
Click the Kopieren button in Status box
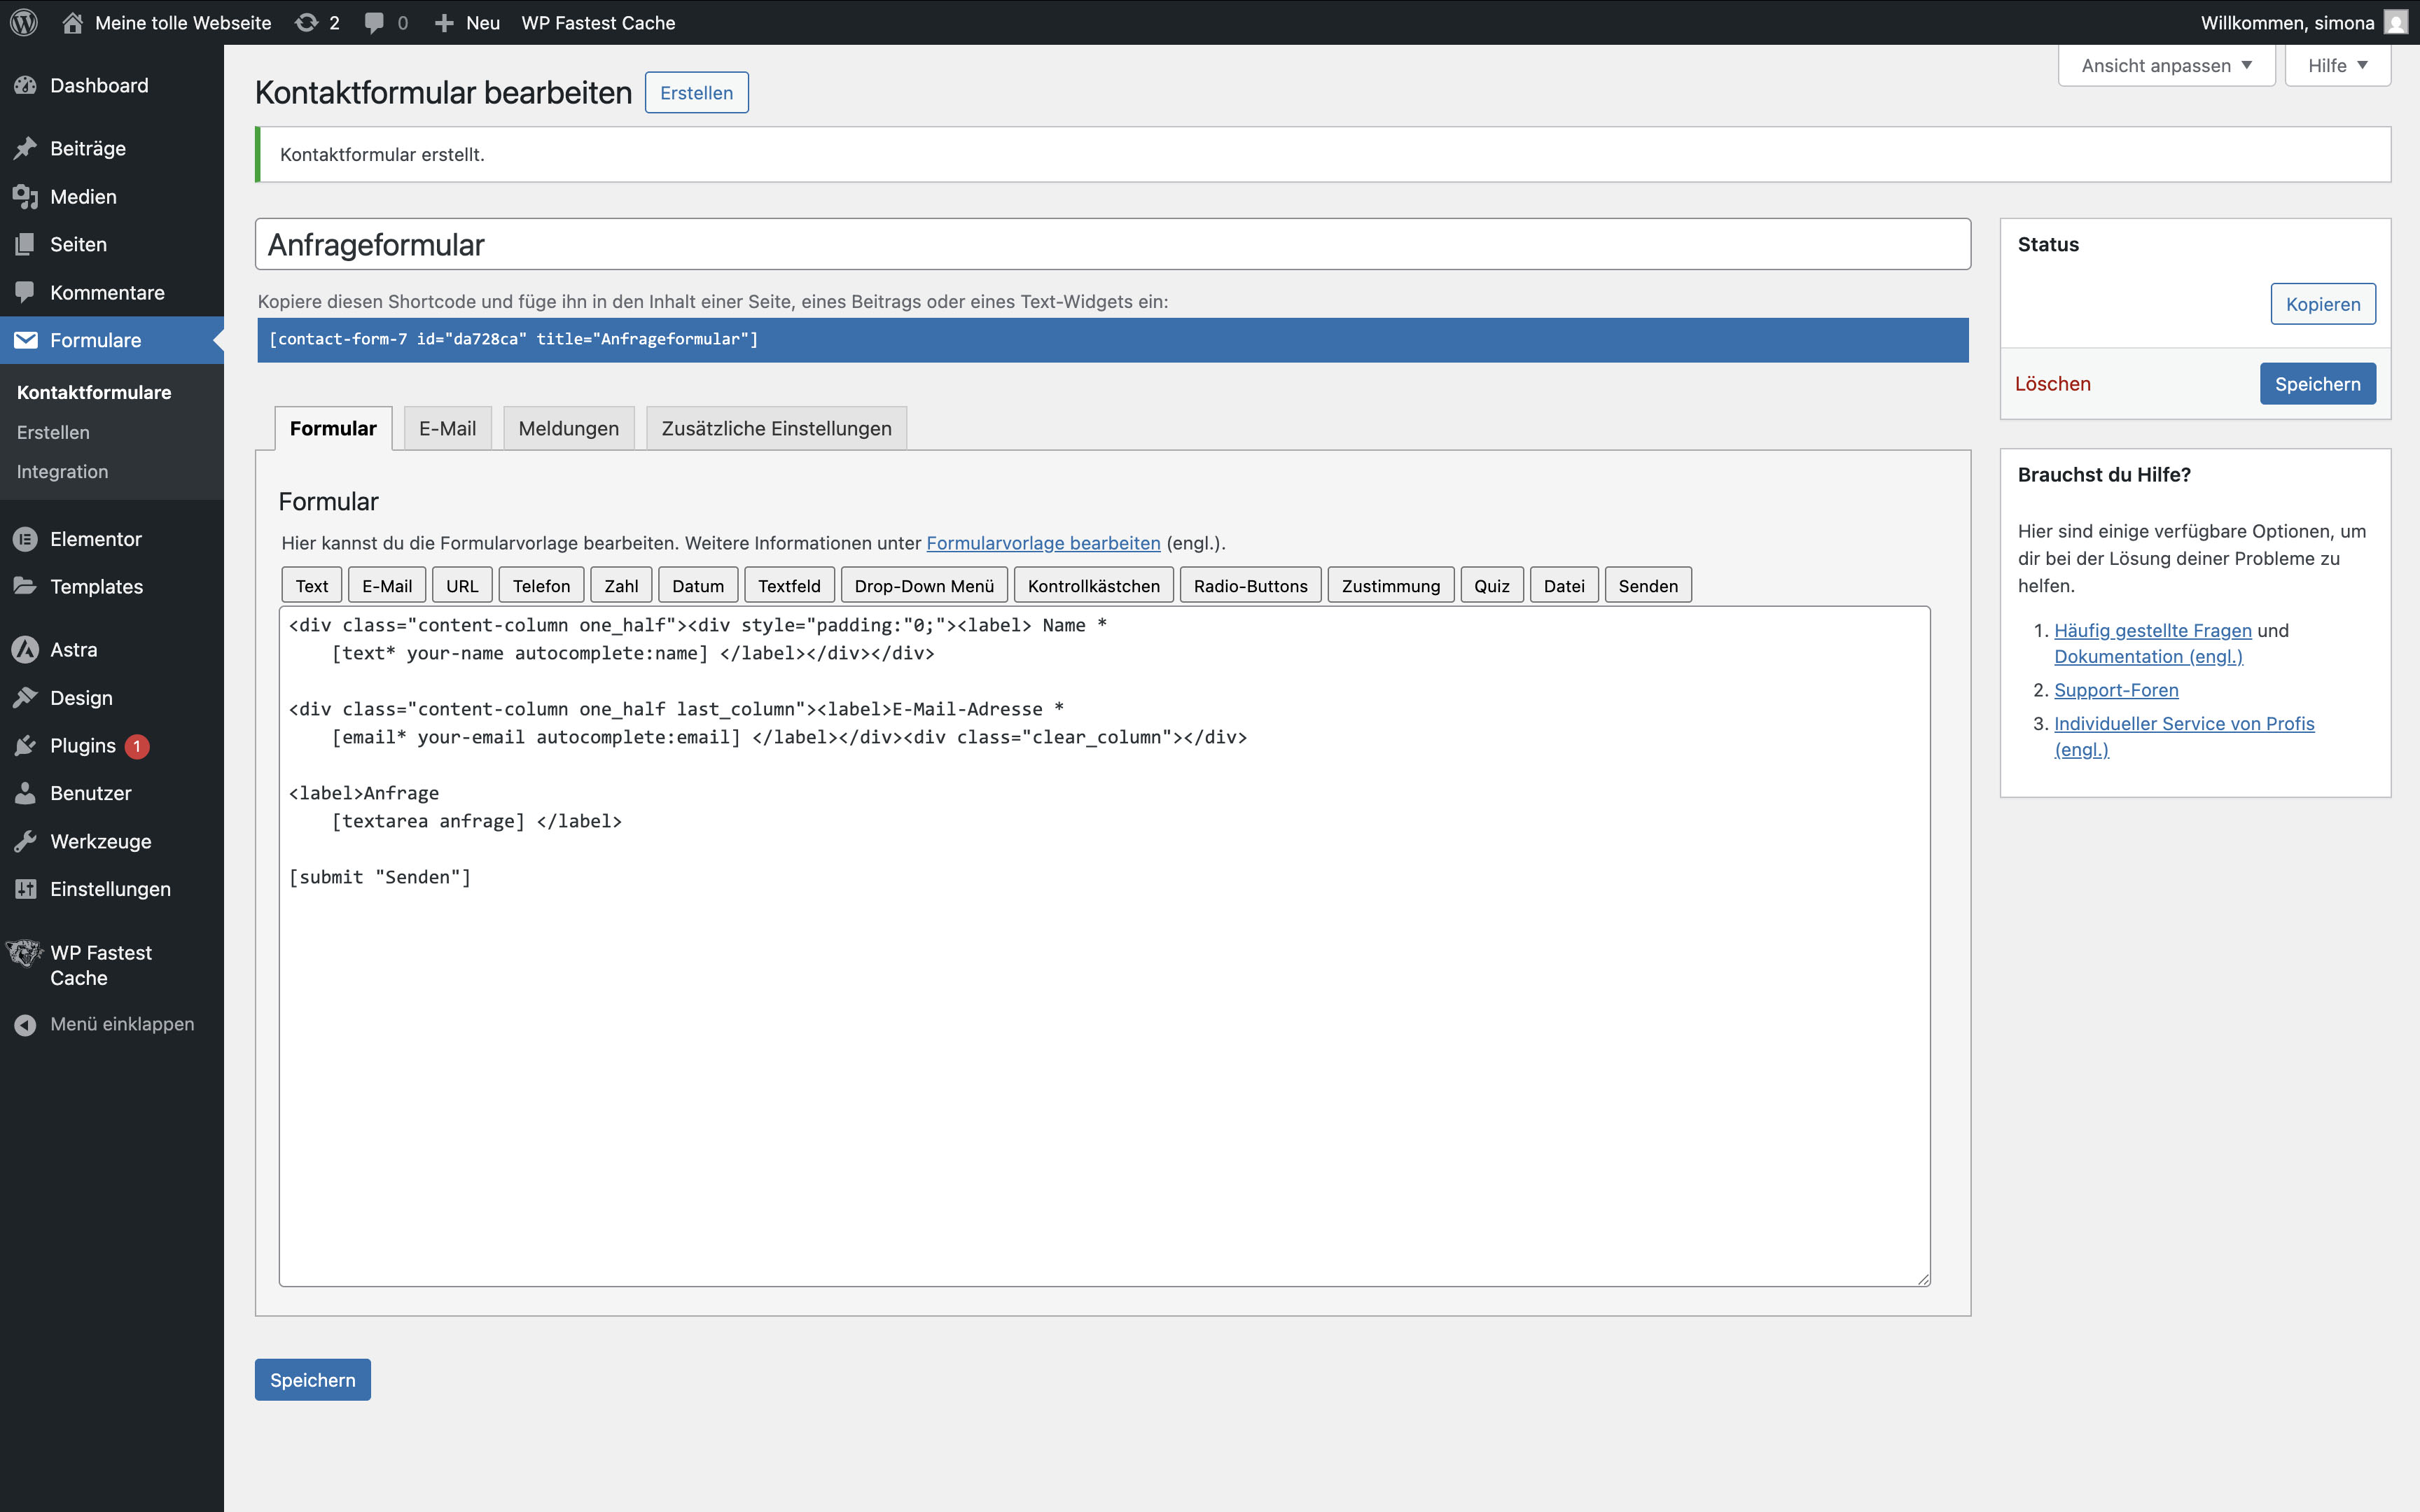(x=2322, y=304)
